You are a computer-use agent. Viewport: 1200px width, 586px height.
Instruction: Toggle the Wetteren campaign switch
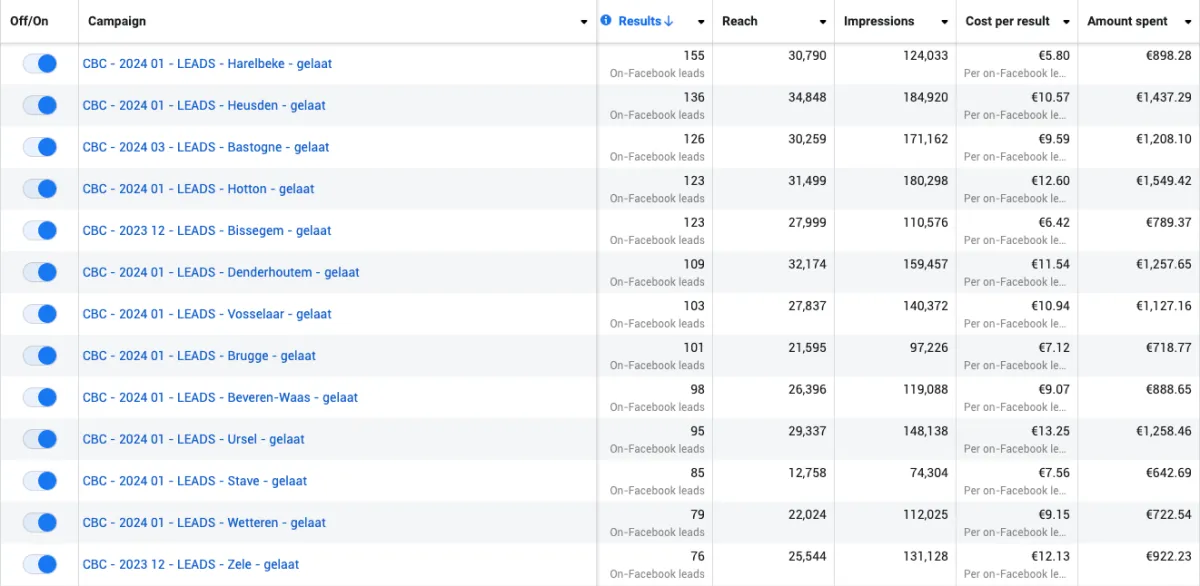[40, 522]
